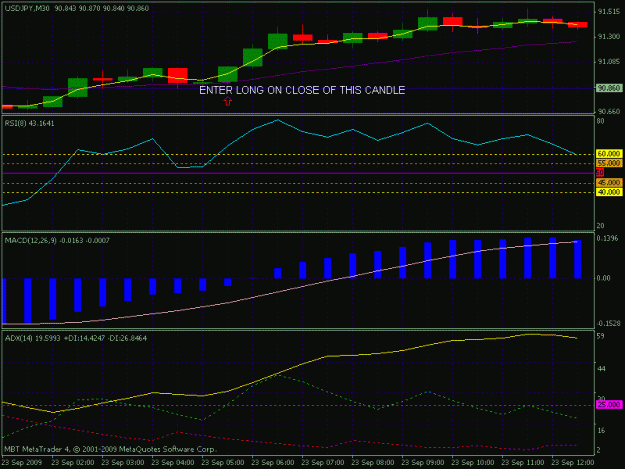This screenshot has height=469, width=625.
Task: Click the yellow 60.000 RSI level tag
Action: [609, 154]
